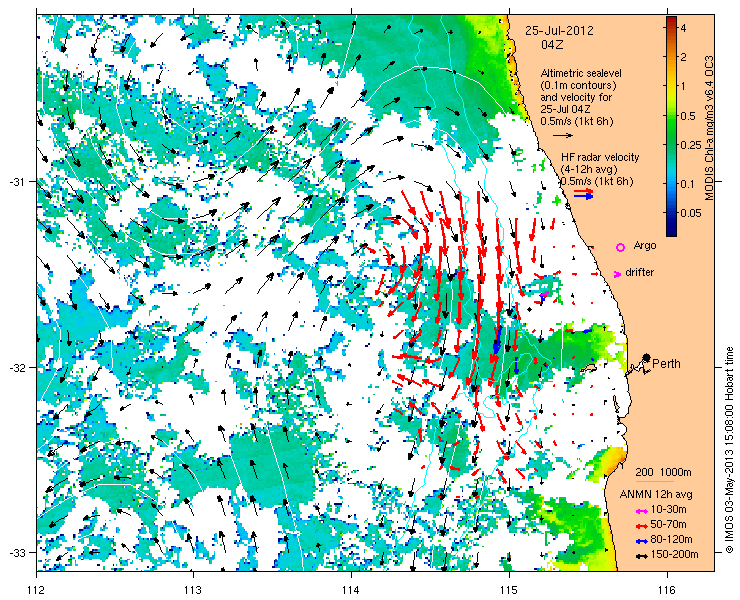Click the latitude label -31
This screenshot has width=740, height=600.
point(15,182)
